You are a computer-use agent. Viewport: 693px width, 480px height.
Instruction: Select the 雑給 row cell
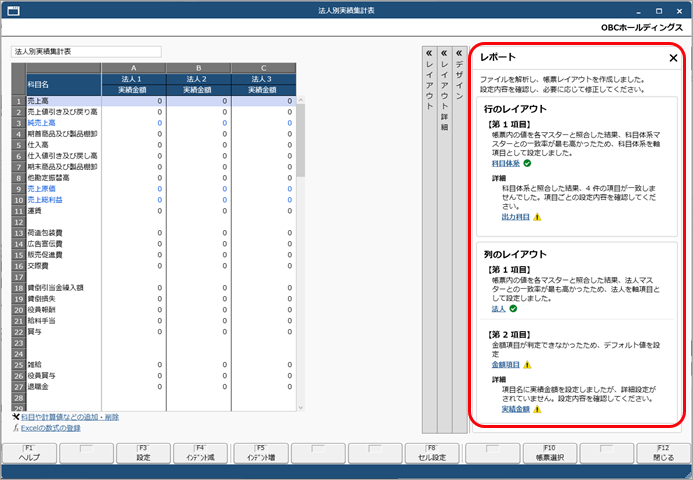click(x=64, y=365)
